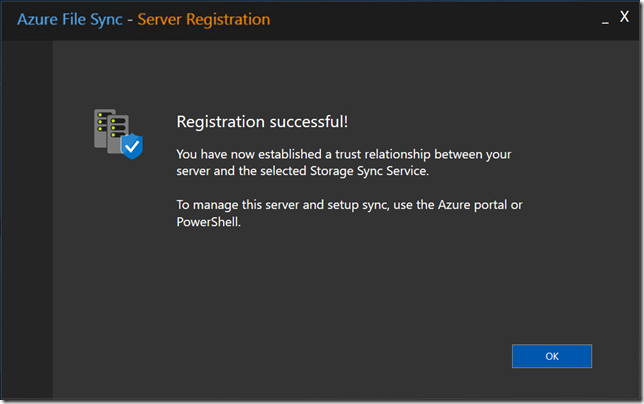The height and width of the screenshot is (404, 644).
Task: Click the "Server Registration" title text
Action: pyautogui.click(x=204, y=19)
